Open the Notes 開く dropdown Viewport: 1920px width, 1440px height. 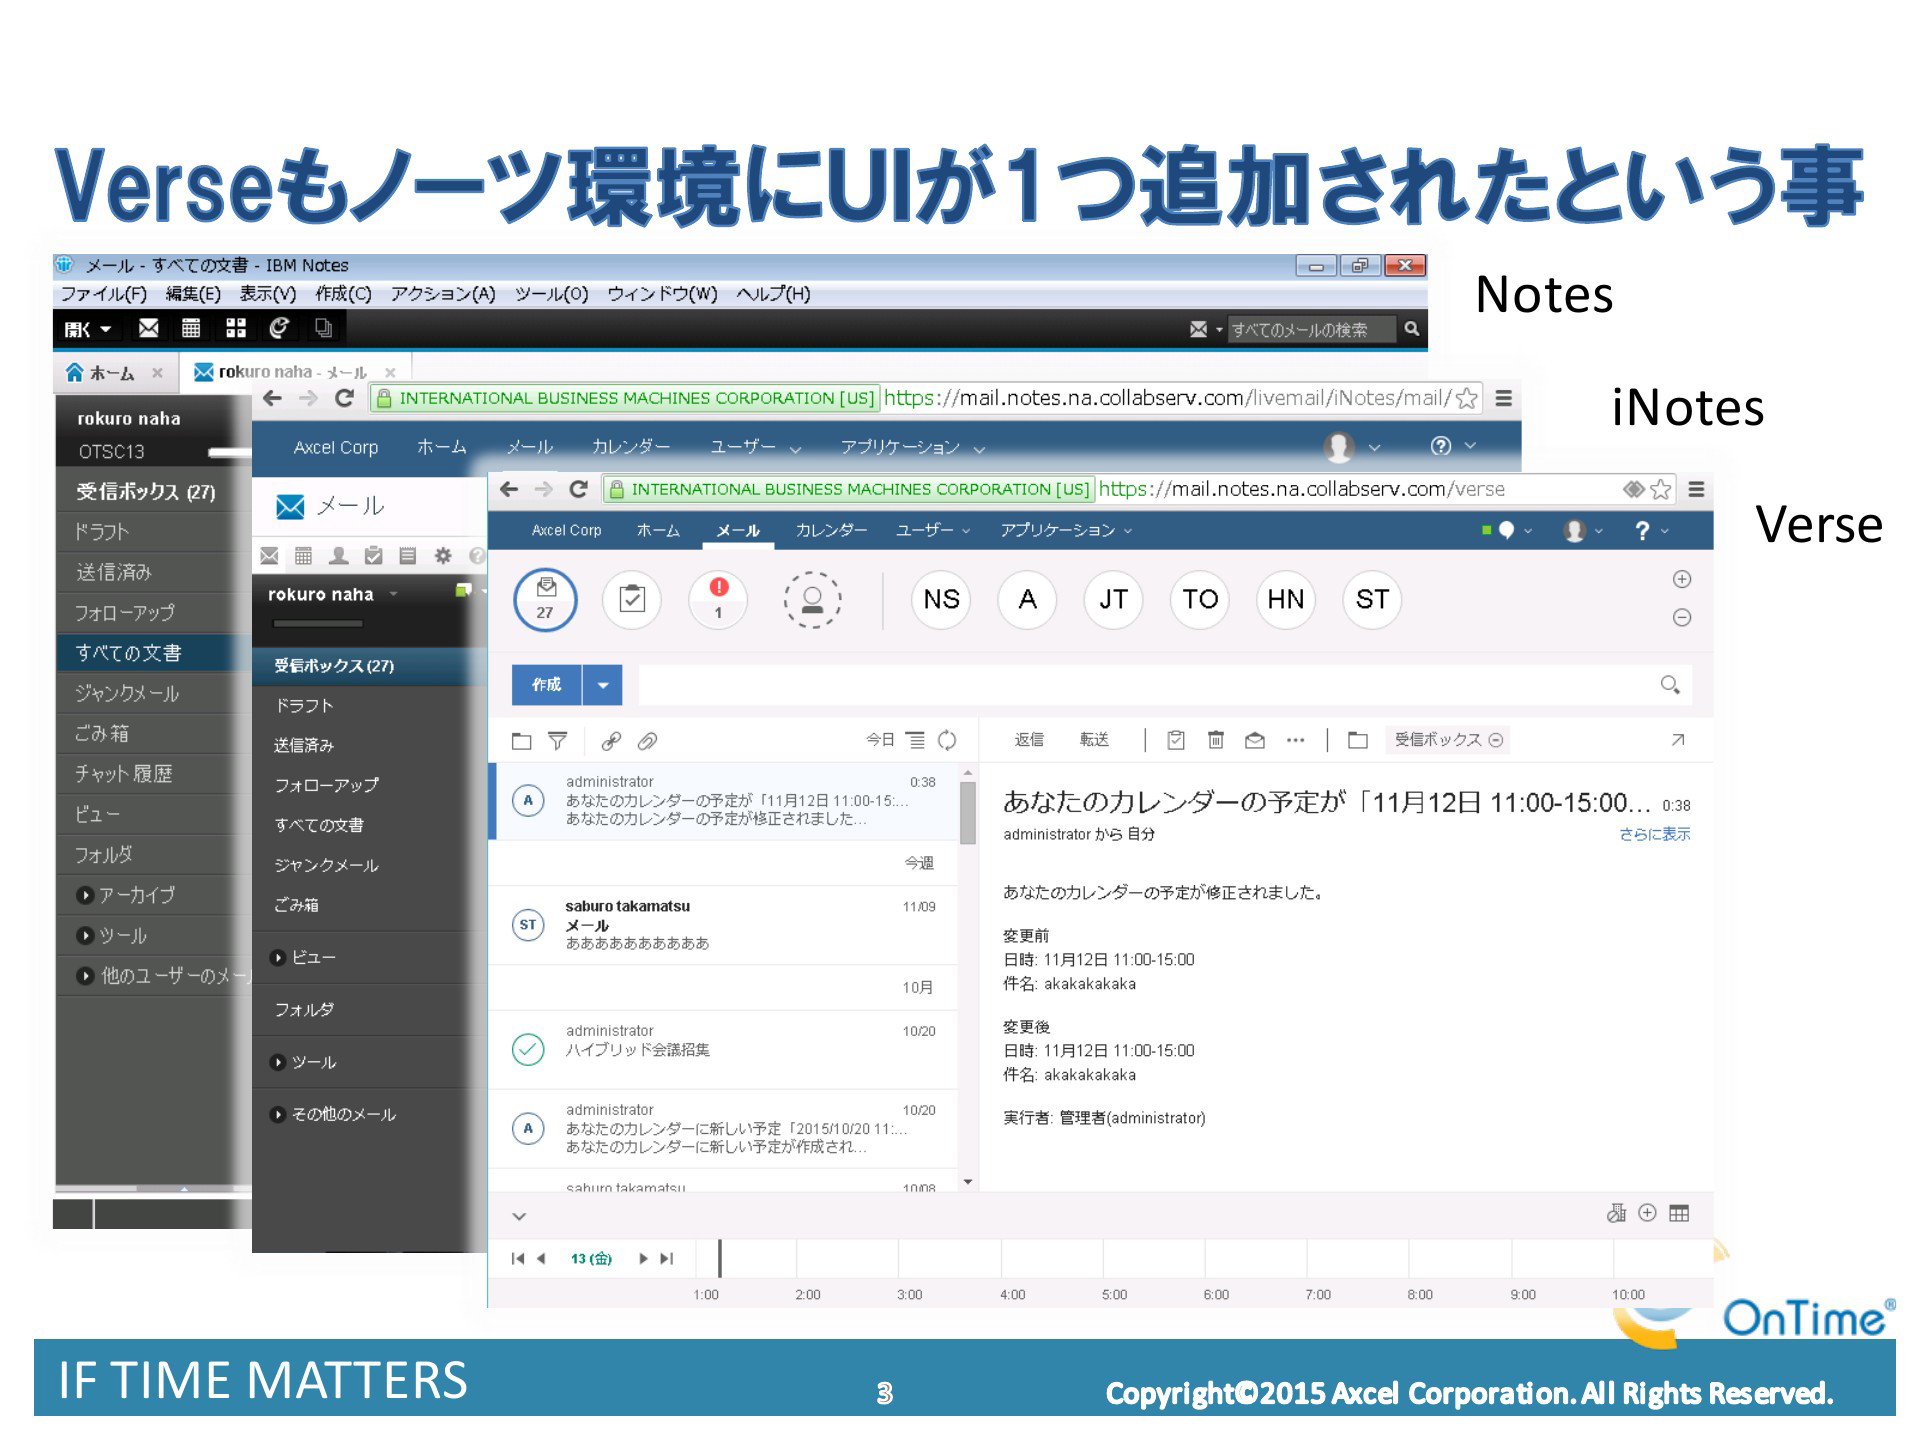point(87,329)
